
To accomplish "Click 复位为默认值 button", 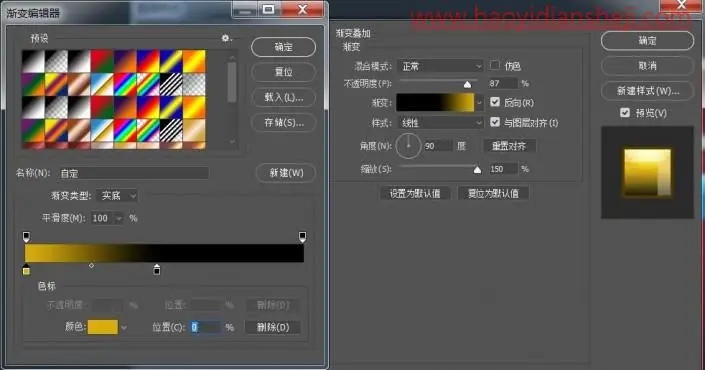I will click(493, 193).
